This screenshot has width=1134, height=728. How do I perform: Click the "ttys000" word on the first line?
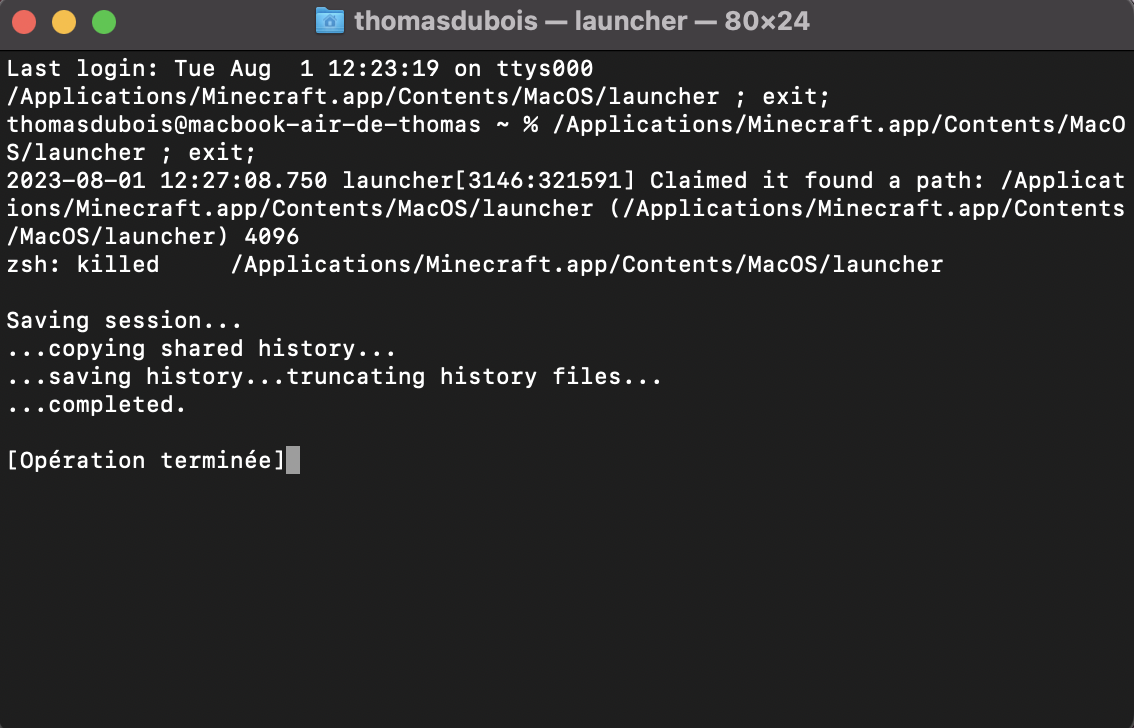pos(545,69)
